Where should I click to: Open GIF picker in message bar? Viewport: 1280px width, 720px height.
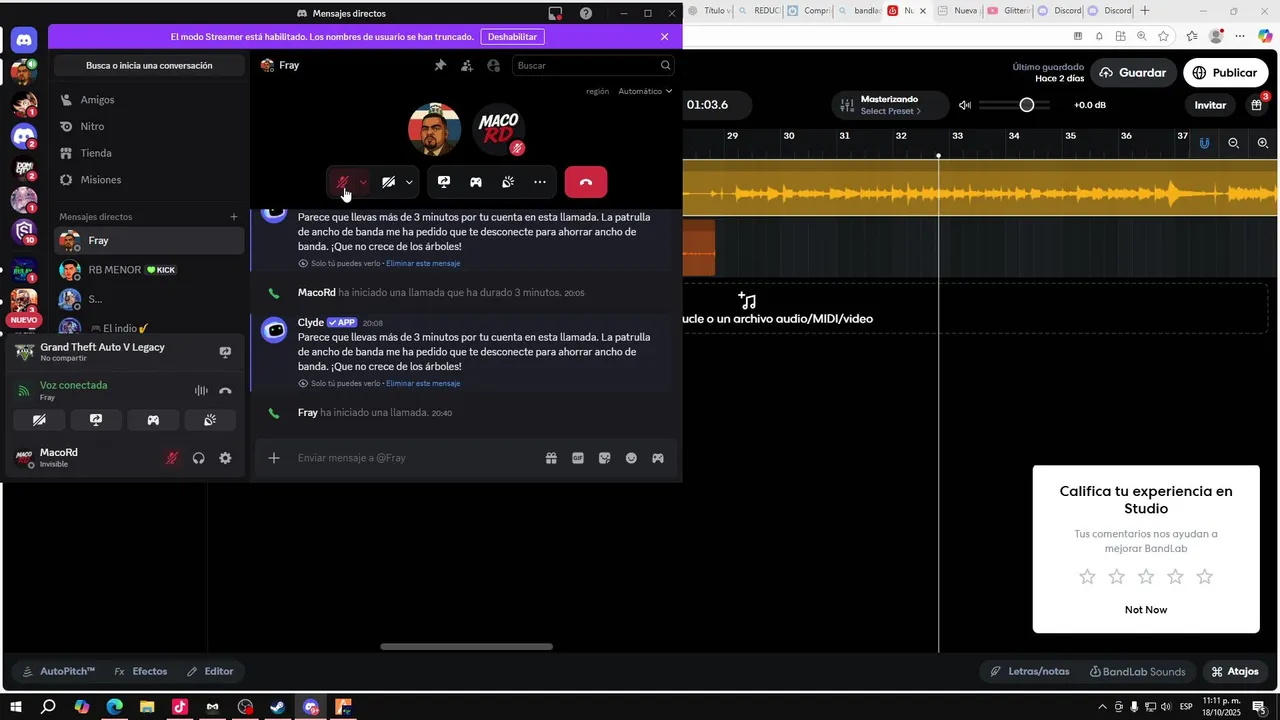click(578, 458)
